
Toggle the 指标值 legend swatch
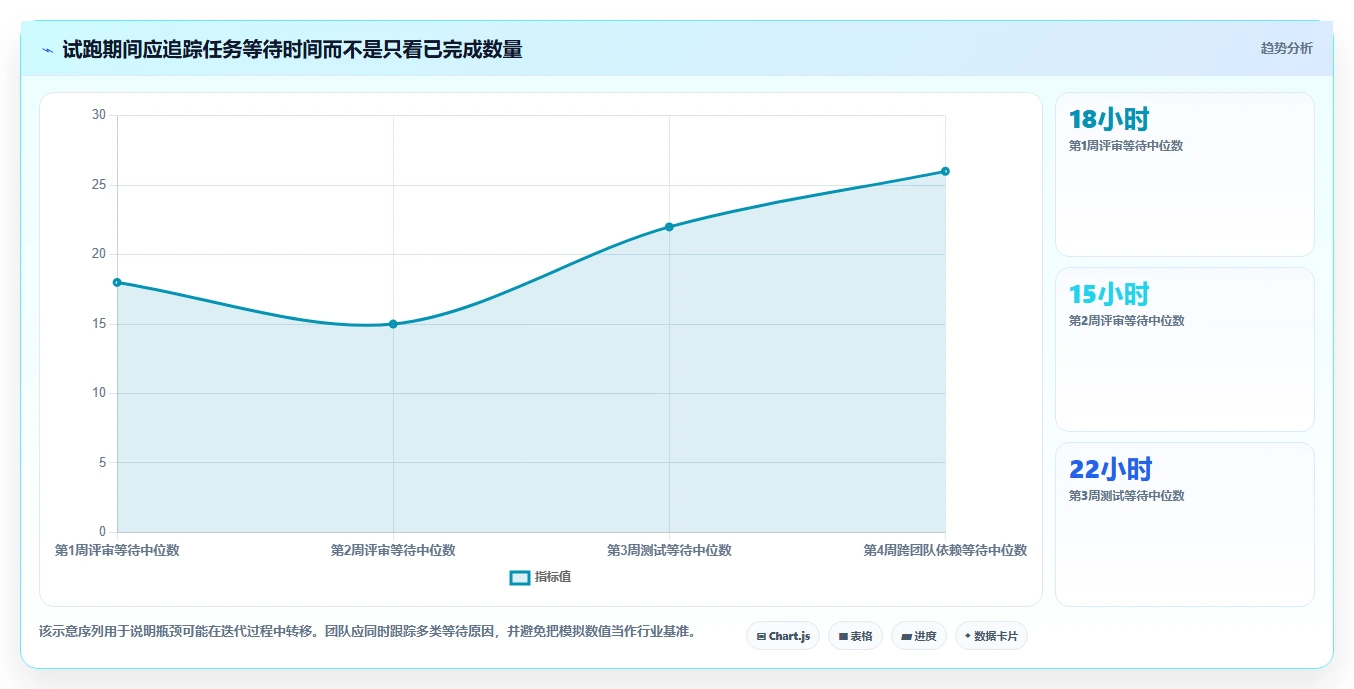pos(520,577)
